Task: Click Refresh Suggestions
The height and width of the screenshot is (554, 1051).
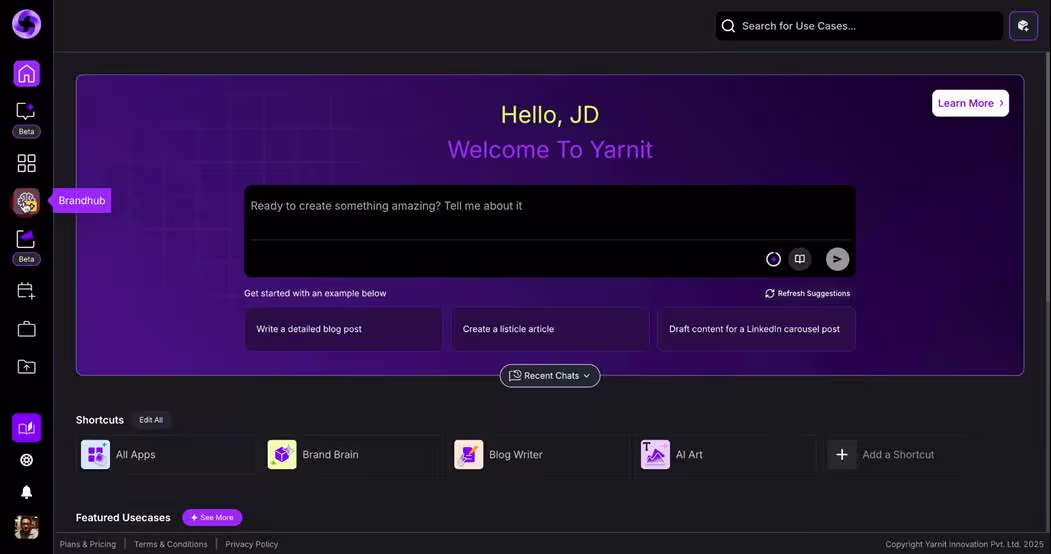Action: [808, 293]
